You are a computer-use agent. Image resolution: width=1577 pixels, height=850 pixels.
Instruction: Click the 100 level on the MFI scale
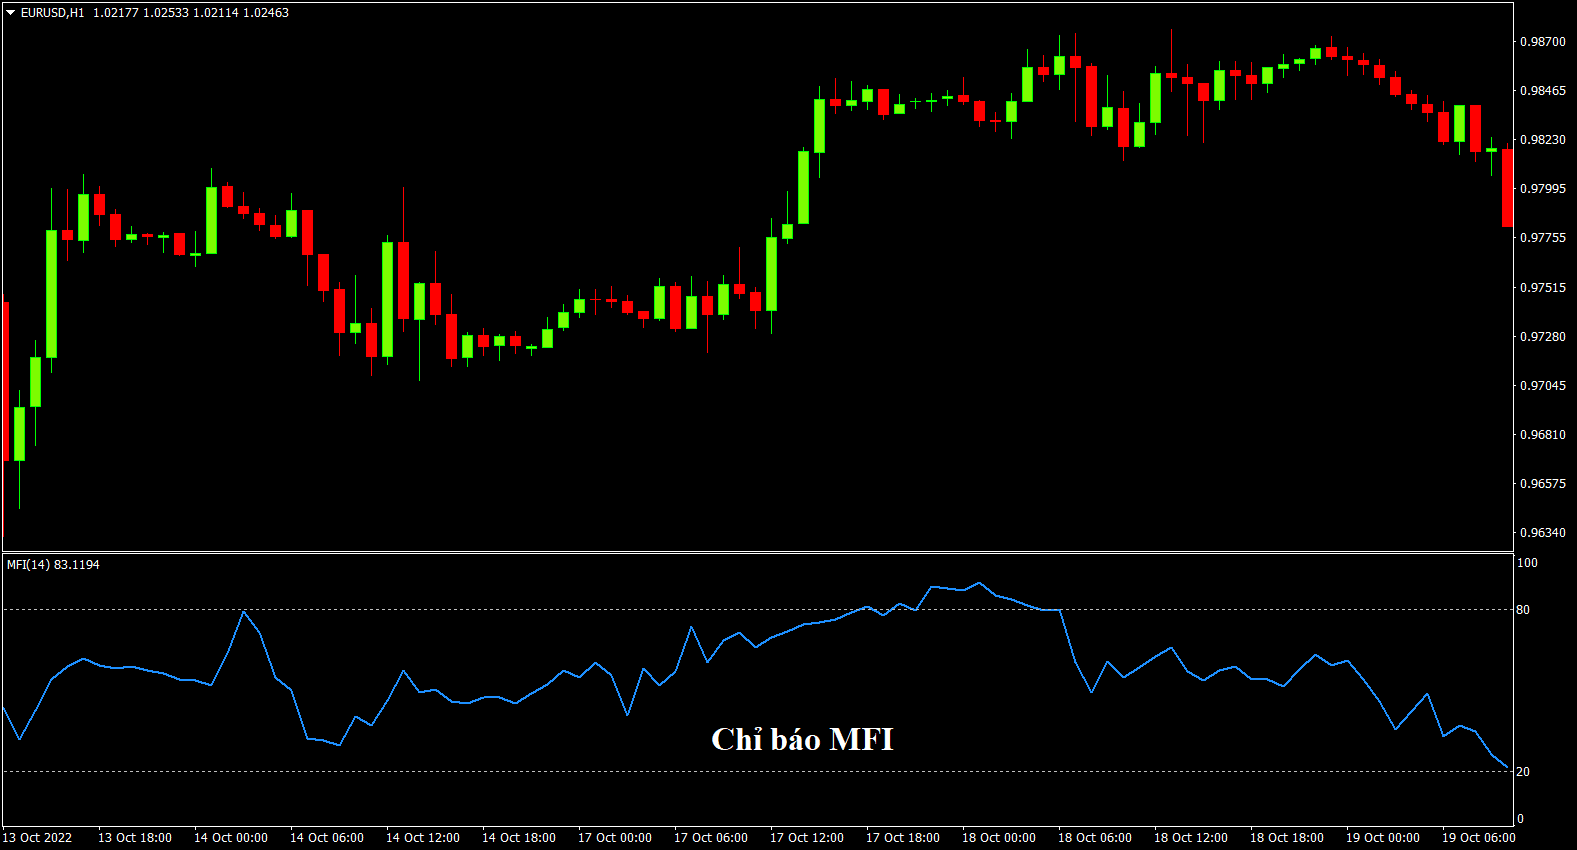pos(1527,563)
